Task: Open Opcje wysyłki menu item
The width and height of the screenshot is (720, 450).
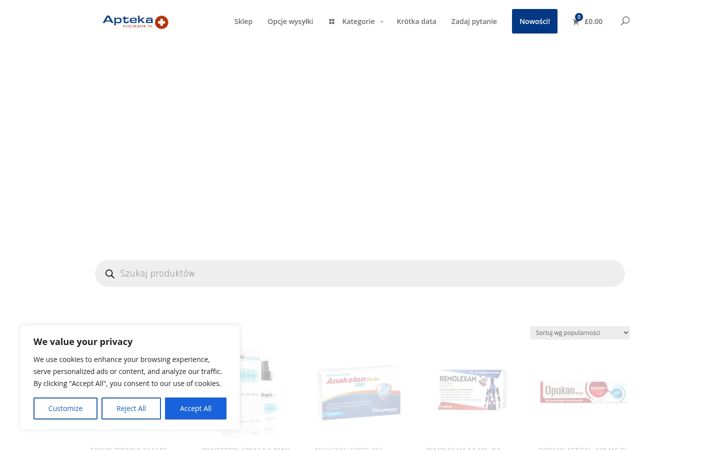Action: click(x=290, y=22)
